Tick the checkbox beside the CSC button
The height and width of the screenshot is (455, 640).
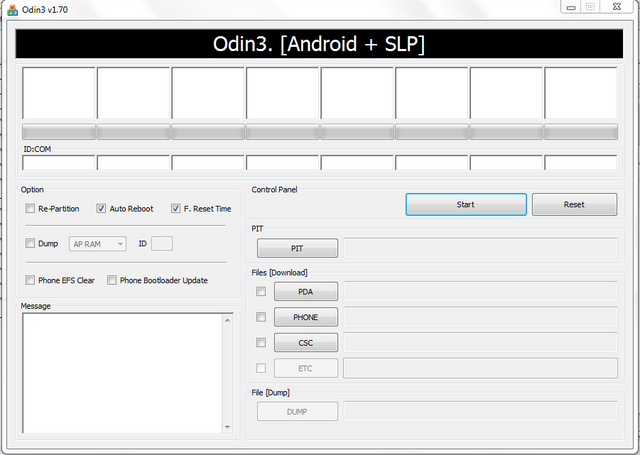pos(261,342)
